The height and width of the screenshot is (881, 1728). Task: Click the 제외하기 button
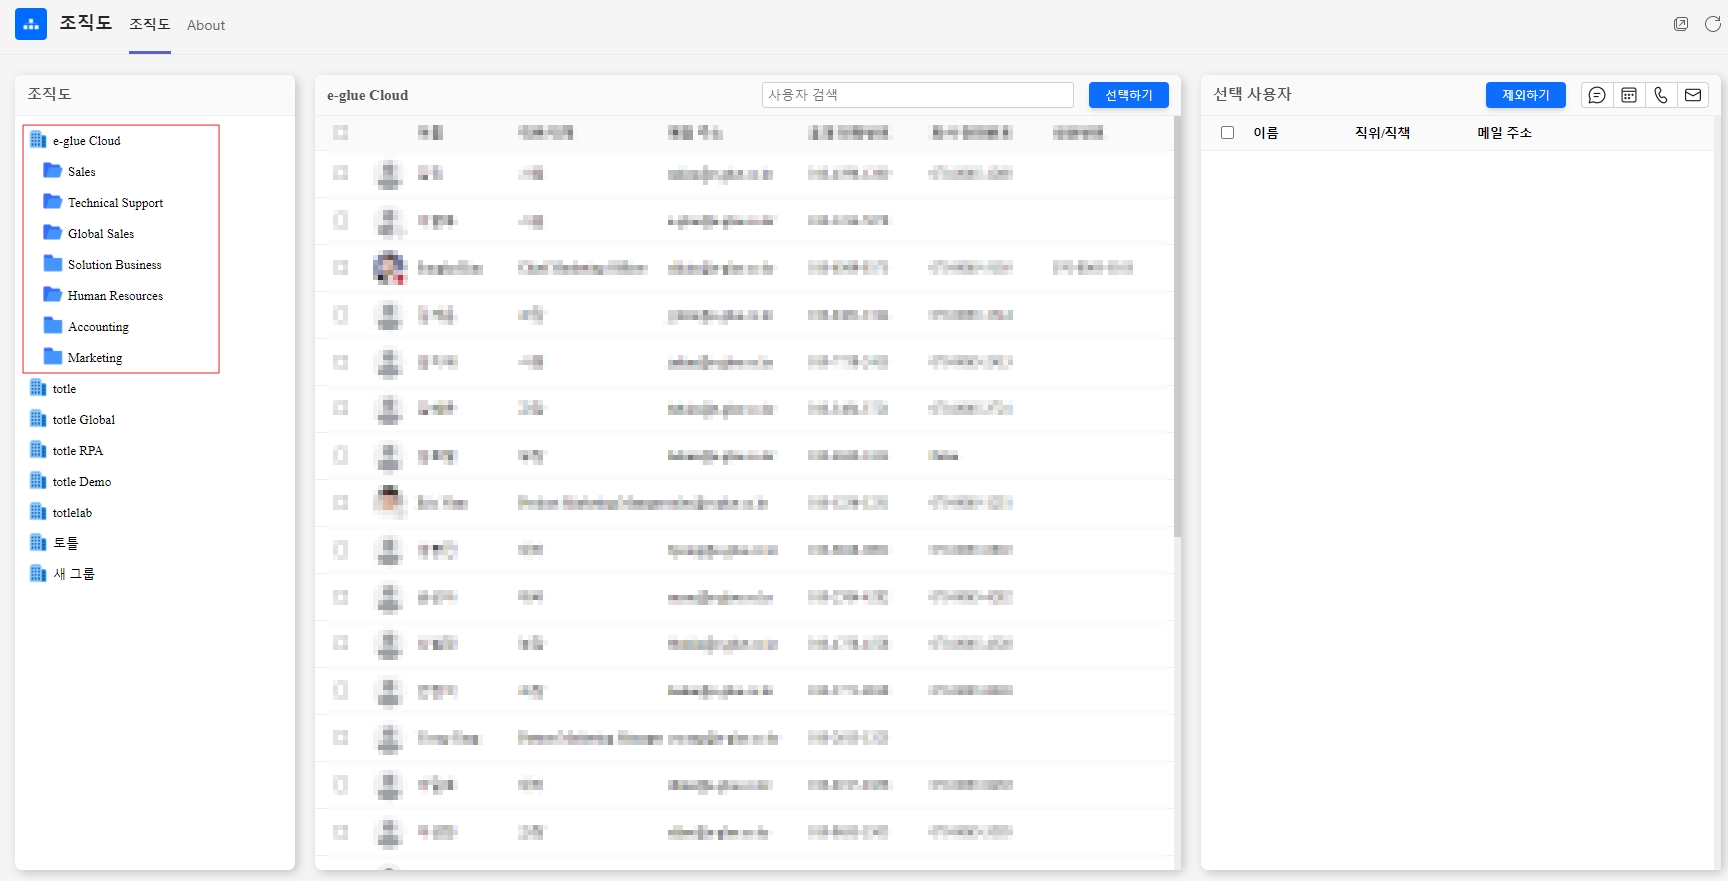coord(1525,95)
